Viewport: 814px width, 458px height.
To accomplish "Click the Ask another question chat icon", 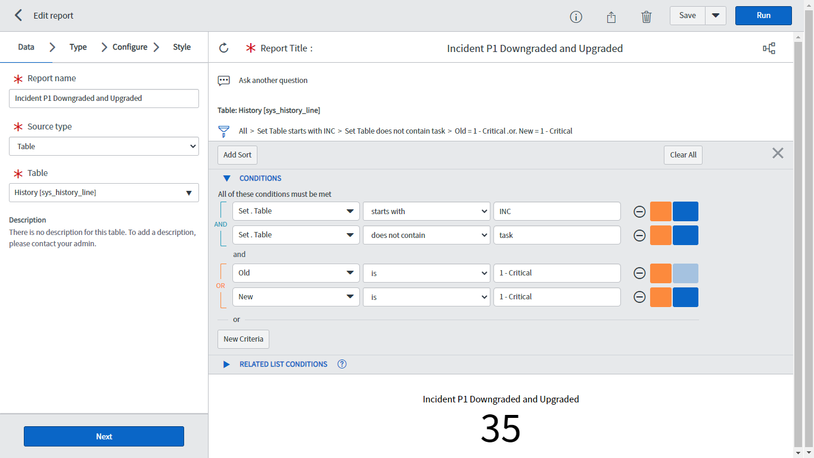I will (x=224, y=80).
